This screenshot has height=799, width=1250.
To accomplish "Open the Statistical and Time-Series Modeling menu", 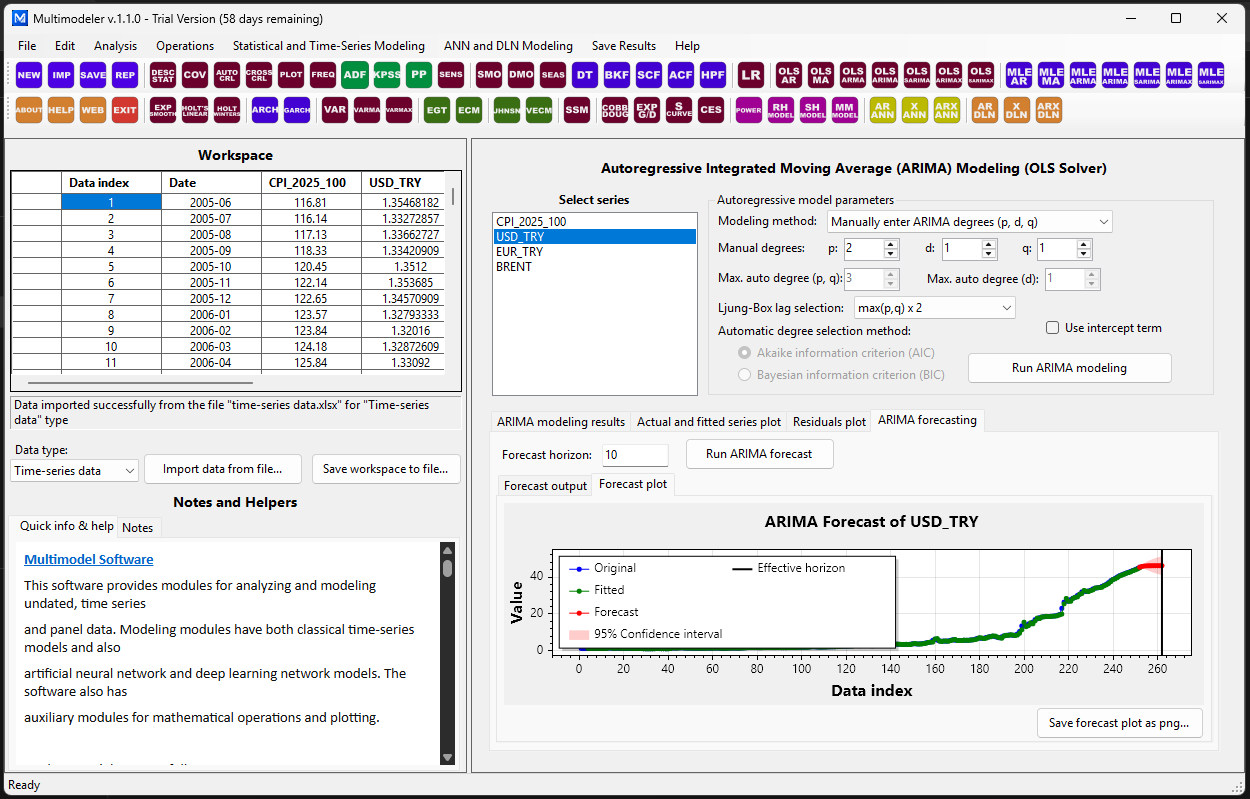I will click(x=329, y=46).
